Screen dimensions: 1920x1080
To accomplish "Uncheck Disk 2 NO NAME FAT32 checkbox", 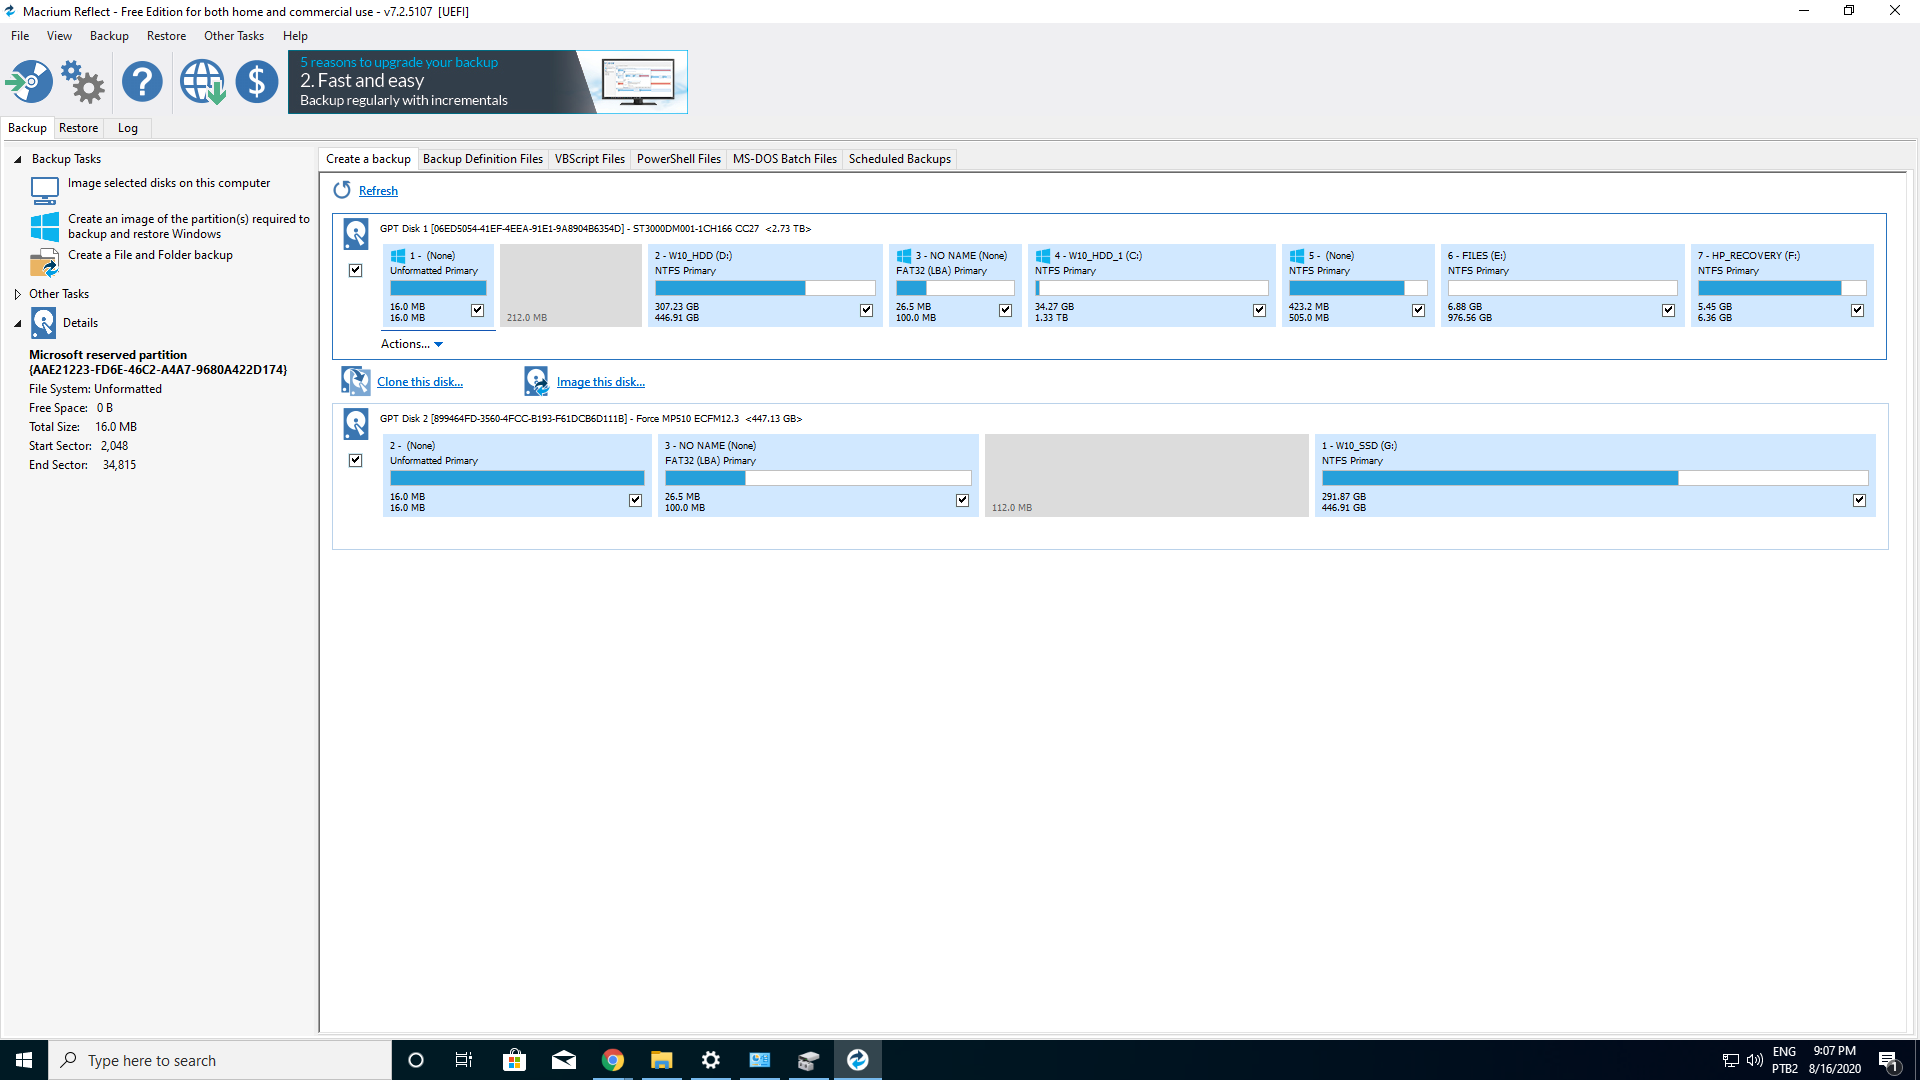I will coord(962,500).
